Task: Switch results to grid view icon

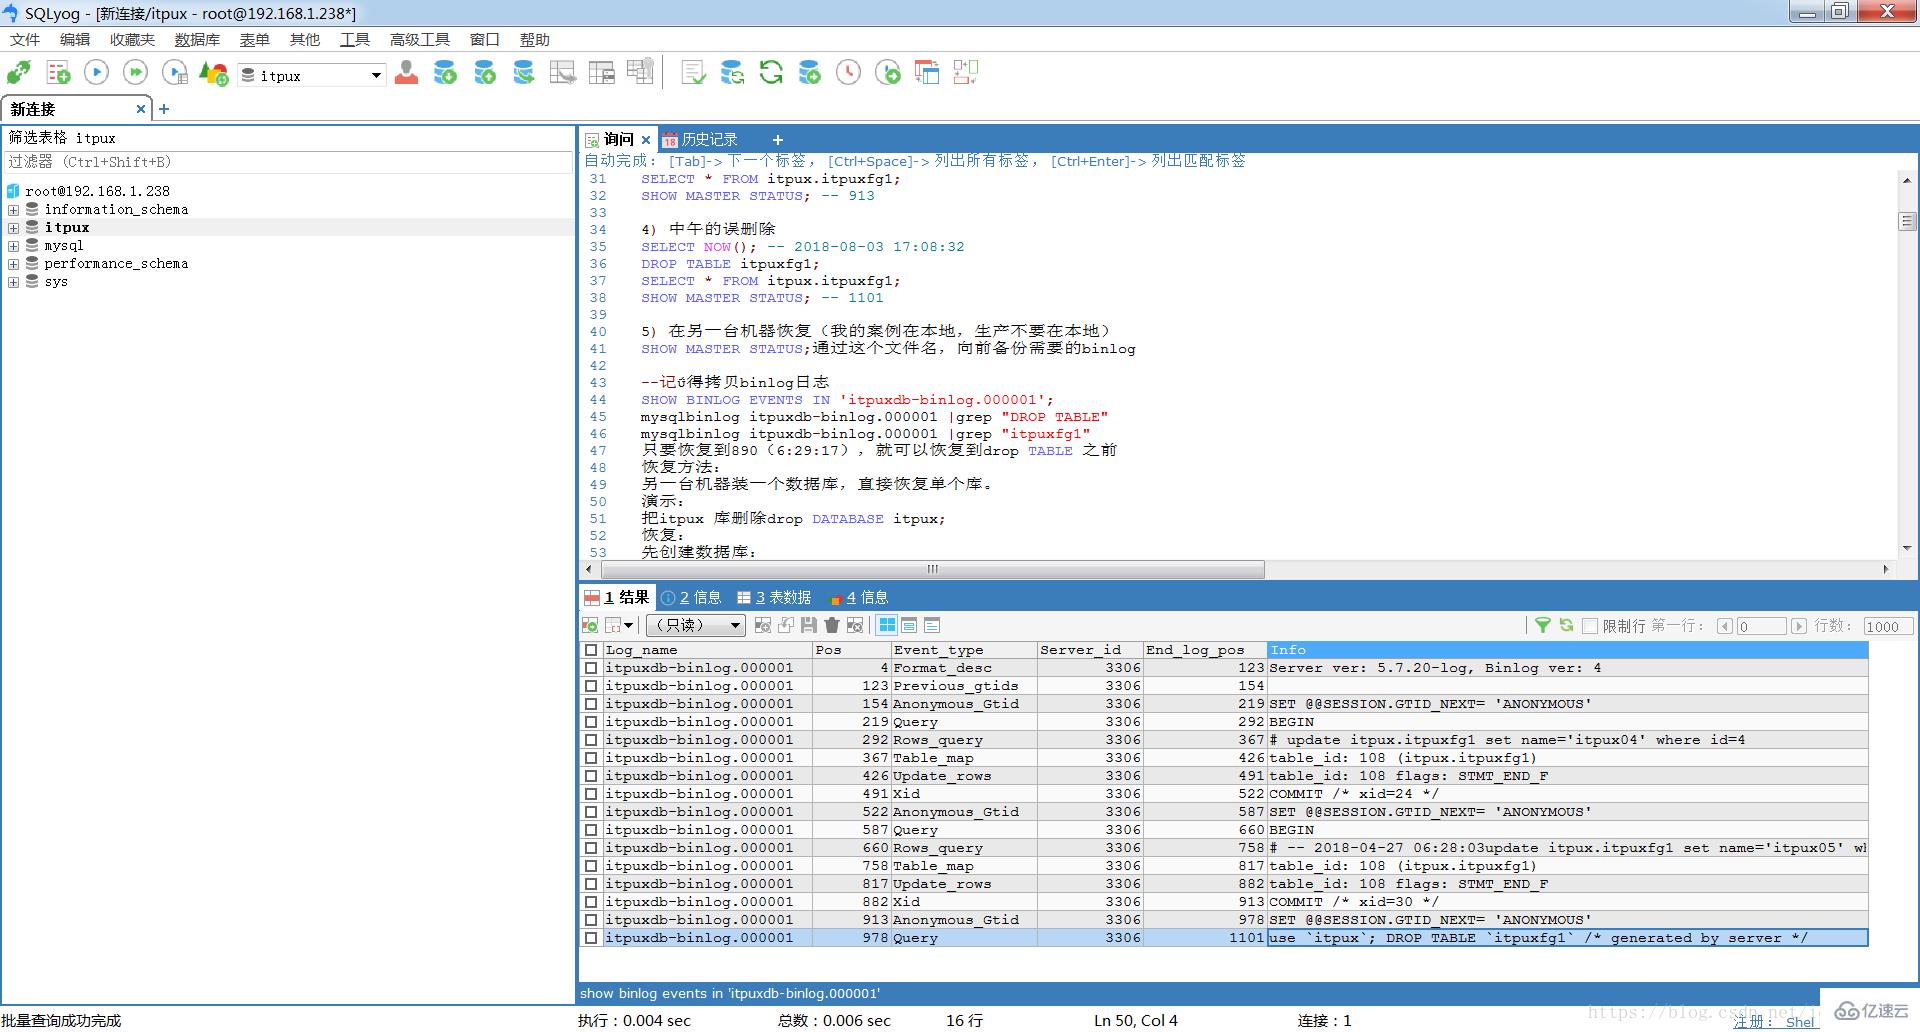Action: (887, 625)
